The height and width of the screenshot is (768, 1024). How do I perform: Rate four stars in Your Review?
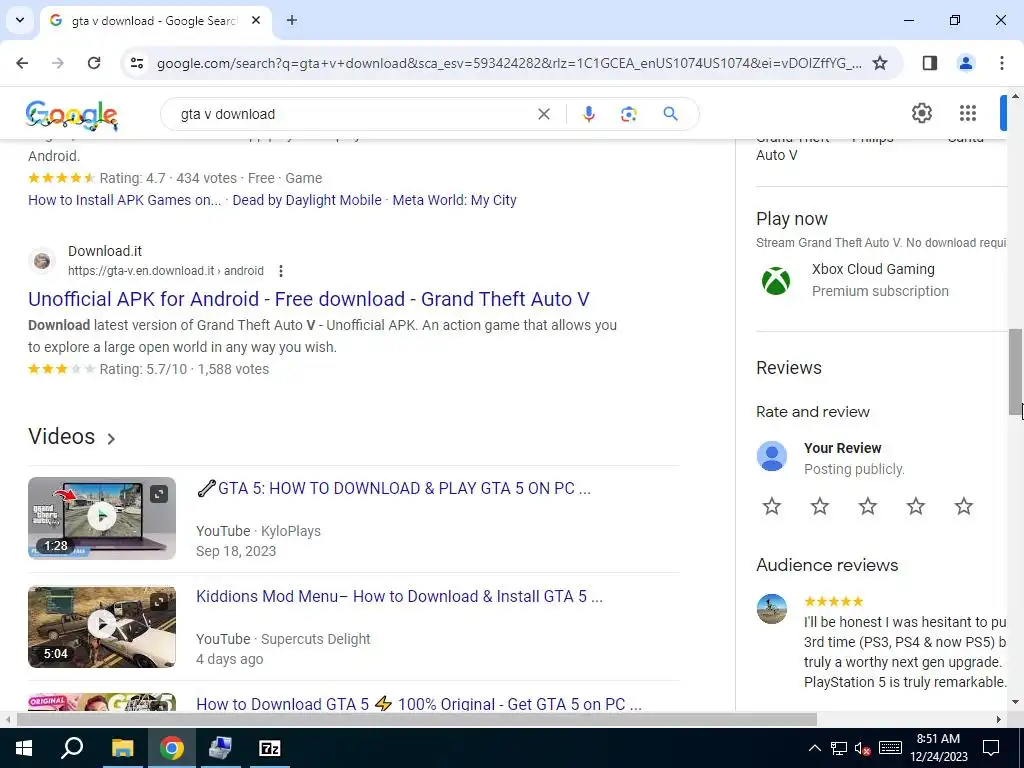916,506
